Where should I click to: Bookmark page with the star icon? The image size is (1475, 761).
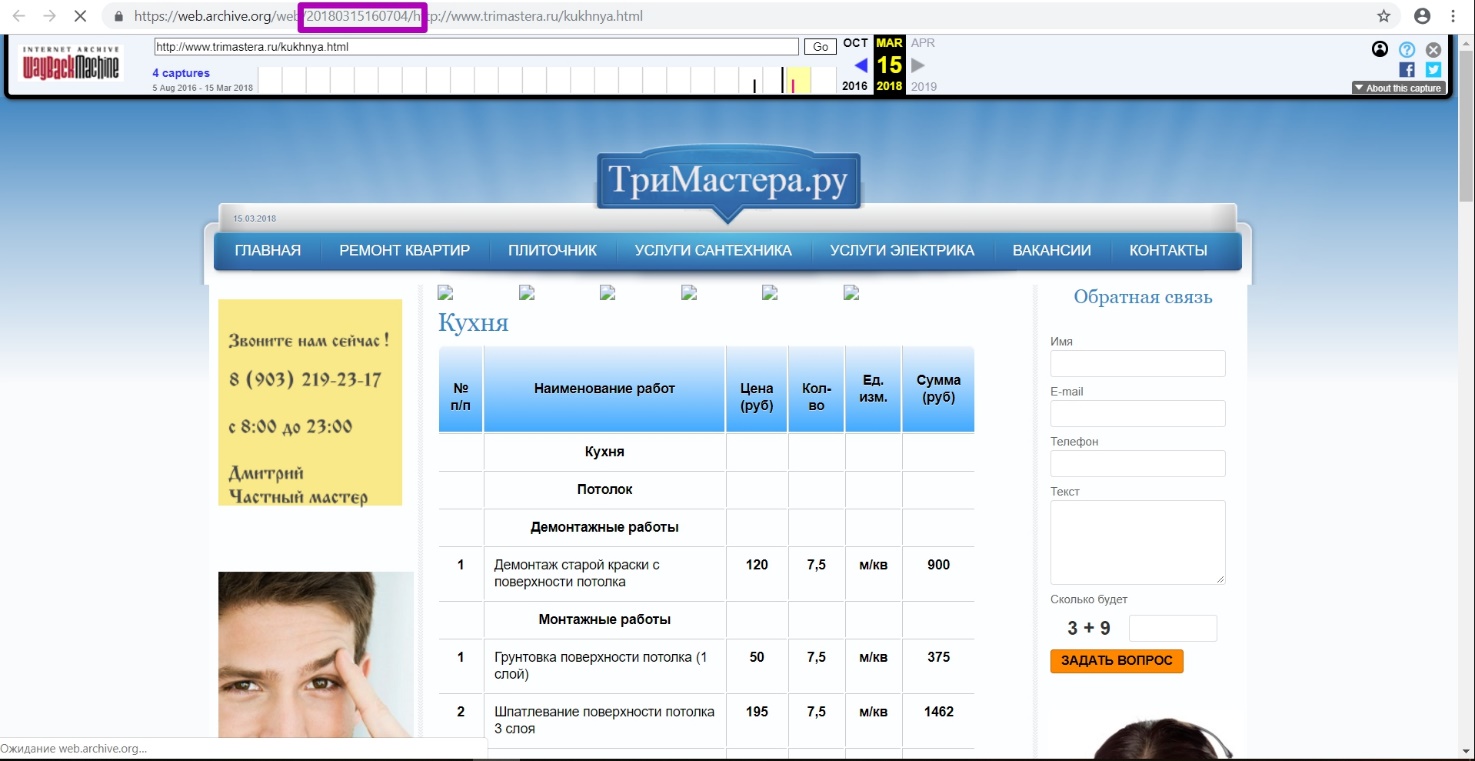click(1384, 17)
